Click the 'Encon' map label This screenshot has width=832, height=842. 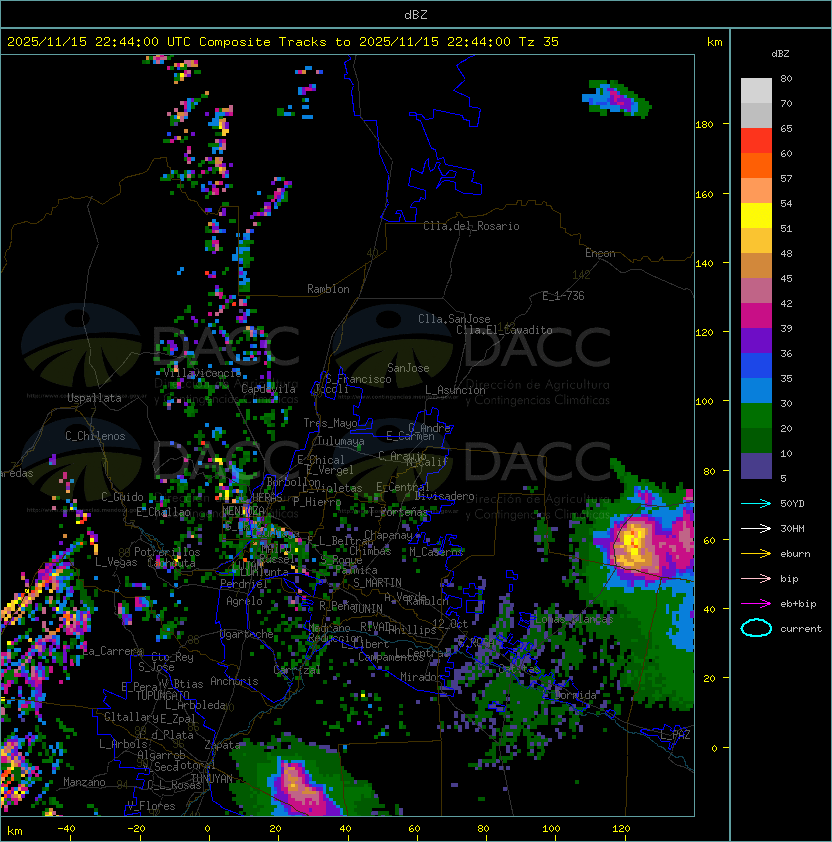coord(600,253)
